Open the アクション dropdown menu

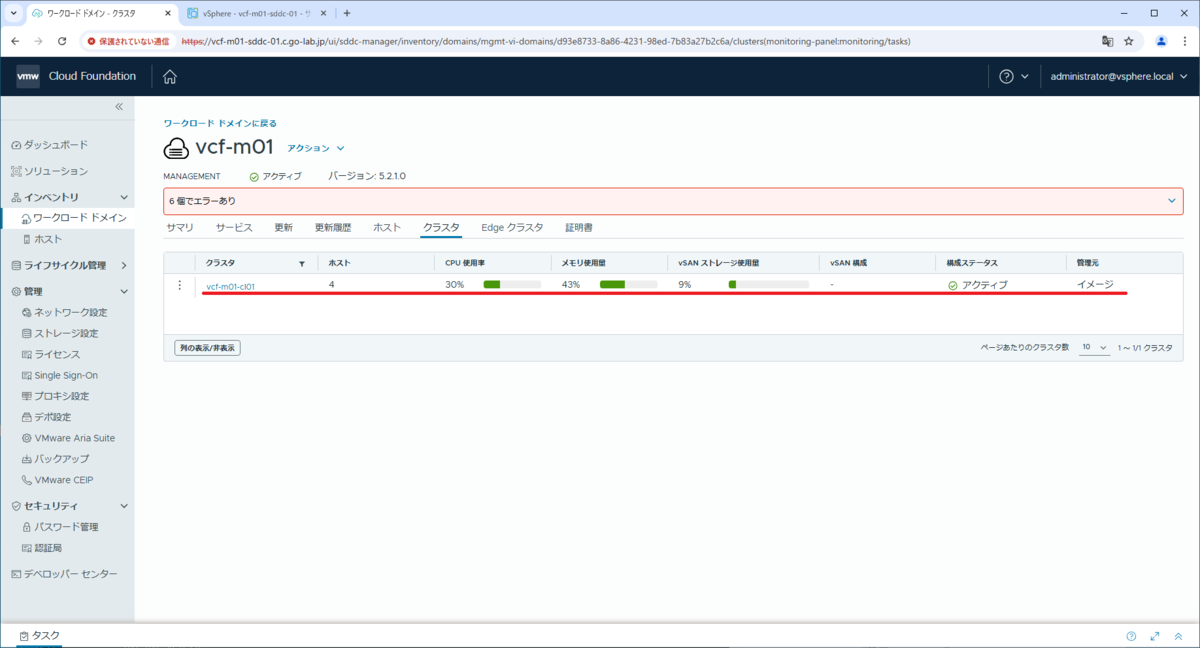316,148
